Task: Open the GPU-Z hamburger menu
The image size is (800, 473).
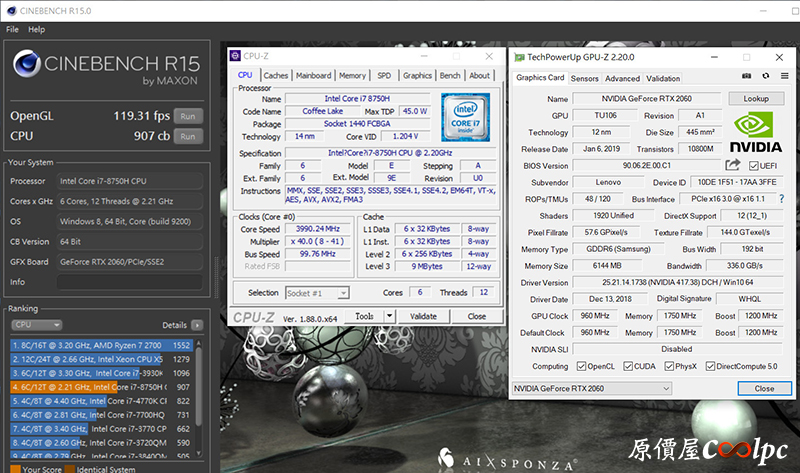Action: 785,76
